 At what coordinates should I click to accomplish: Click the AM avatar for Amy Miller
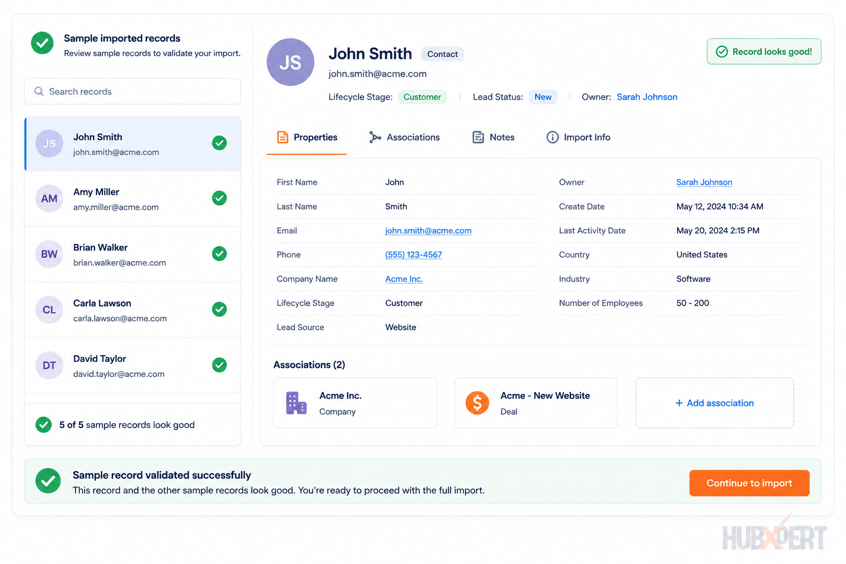click(49, 199)
